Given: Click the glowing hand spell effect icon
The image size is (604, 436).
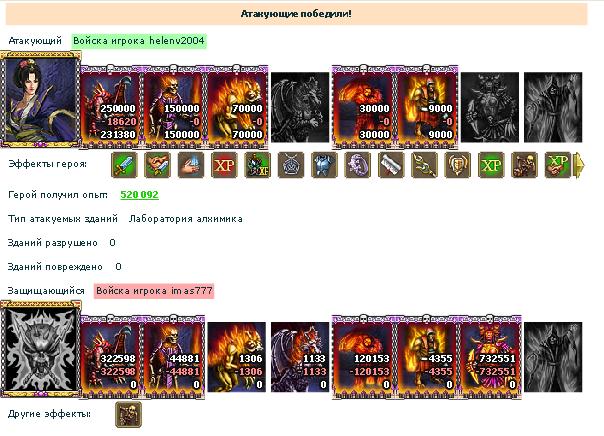Looking at the screenshot, I should 191,165.
